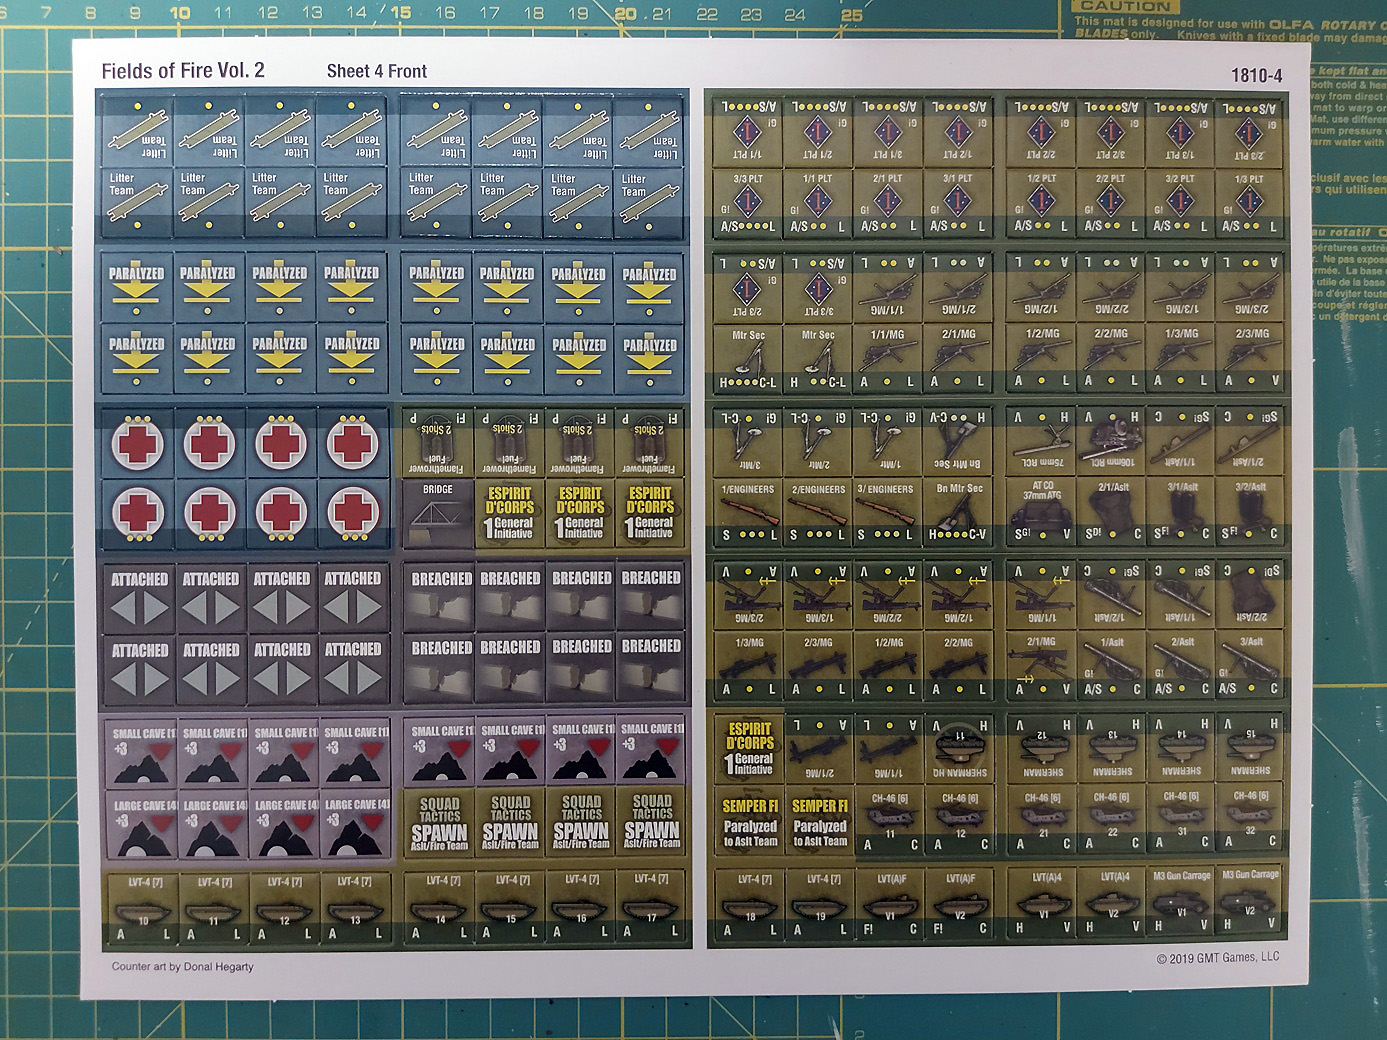Image resolution: width=1387 pixels, height=1040 pixels.
Task: Select the 2/Mtr mortar counter
Action: [x=820, y=442]
